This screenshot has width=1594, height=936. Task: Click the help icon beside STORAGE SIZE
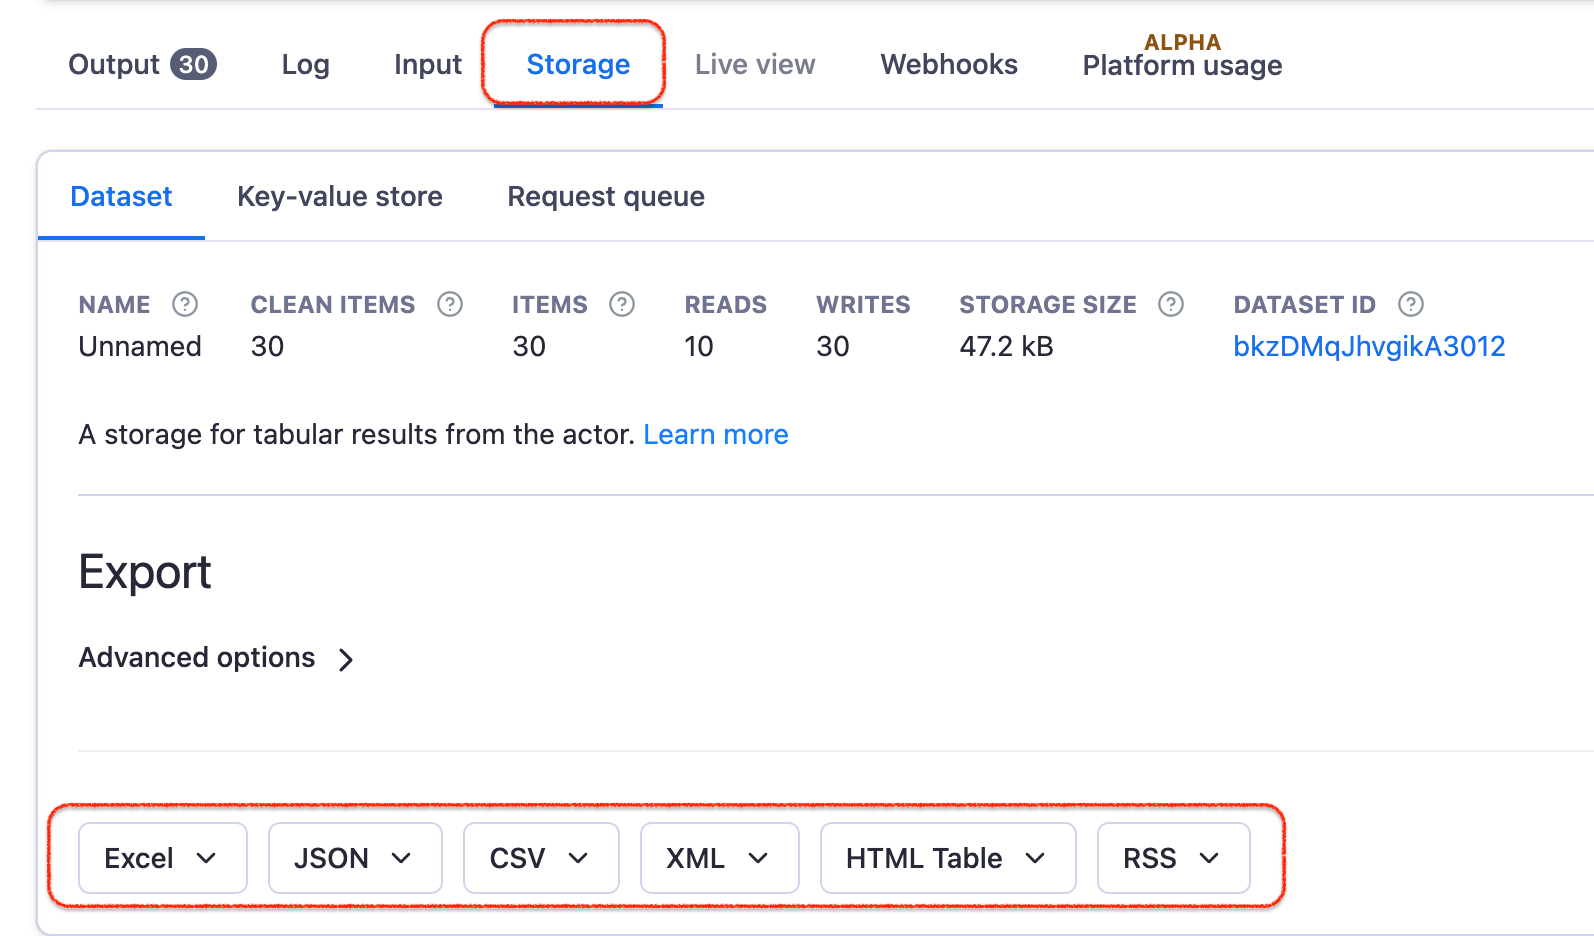pos(1171,304)
